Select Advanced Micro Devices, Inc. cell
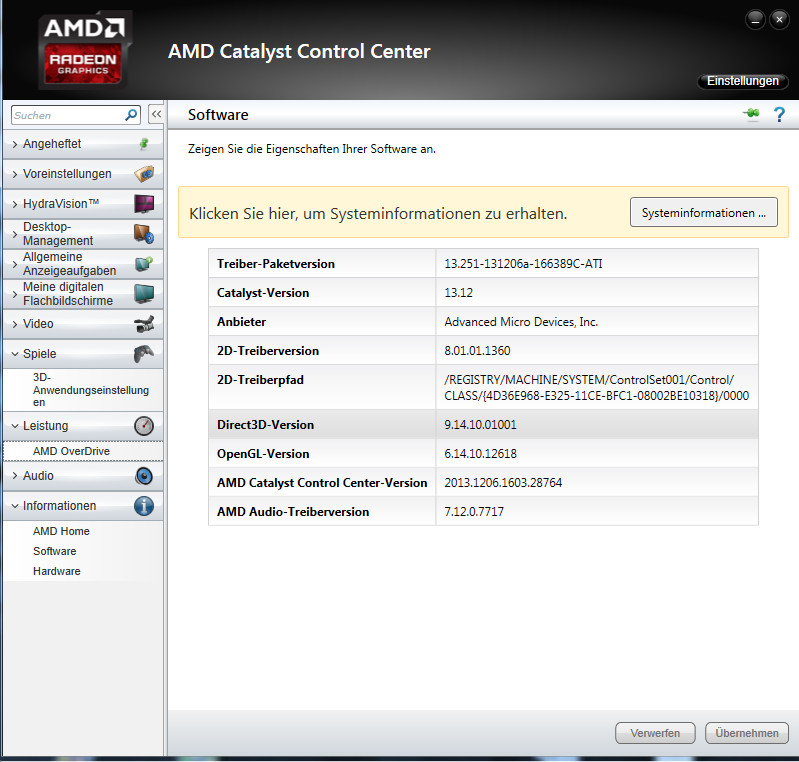The height and width of the screenshot is (762, 799). [x=521, y=322]
